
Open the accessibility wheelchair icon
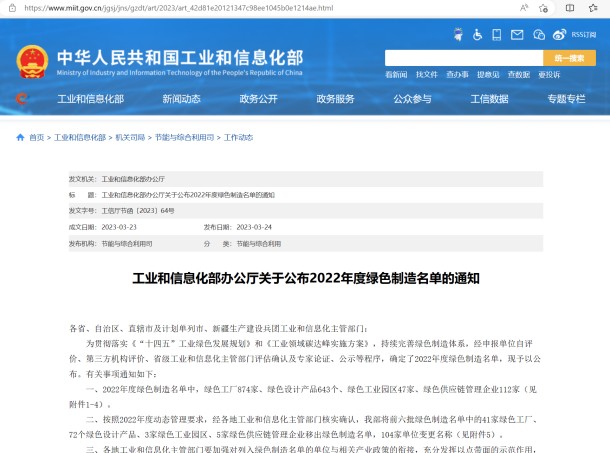click(478, 34)
